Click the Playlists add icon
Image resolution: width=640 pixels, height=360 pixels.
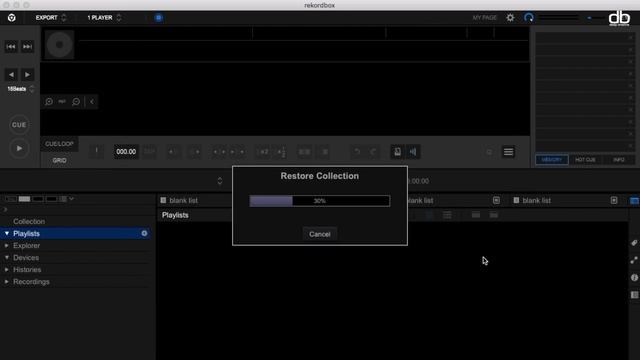pyautogui.click(x=144, y=233)
